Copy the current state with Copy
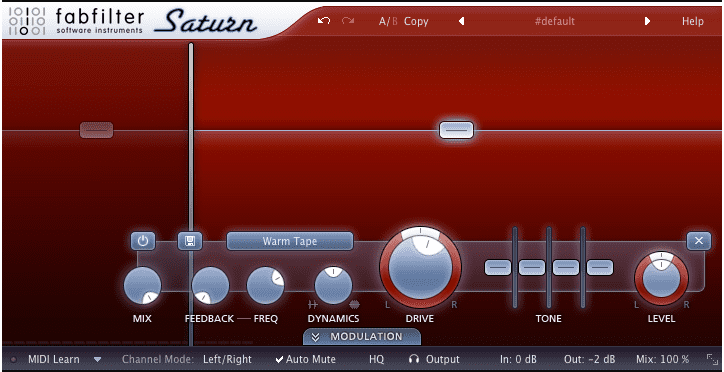This screenshot has height=372, width=724. [416, 21]
